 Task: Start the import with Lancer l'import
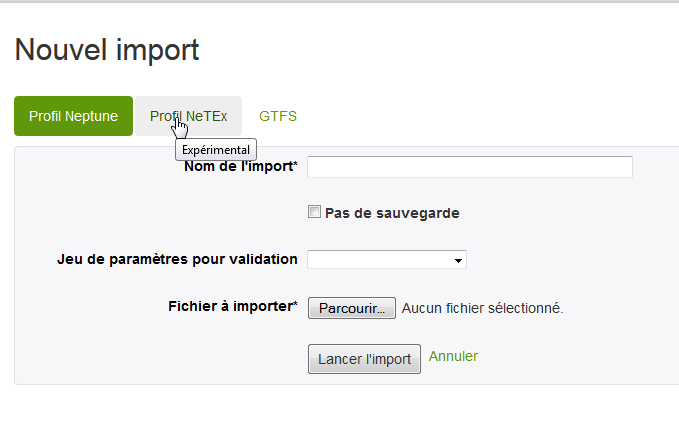click(x=364, y=359)
